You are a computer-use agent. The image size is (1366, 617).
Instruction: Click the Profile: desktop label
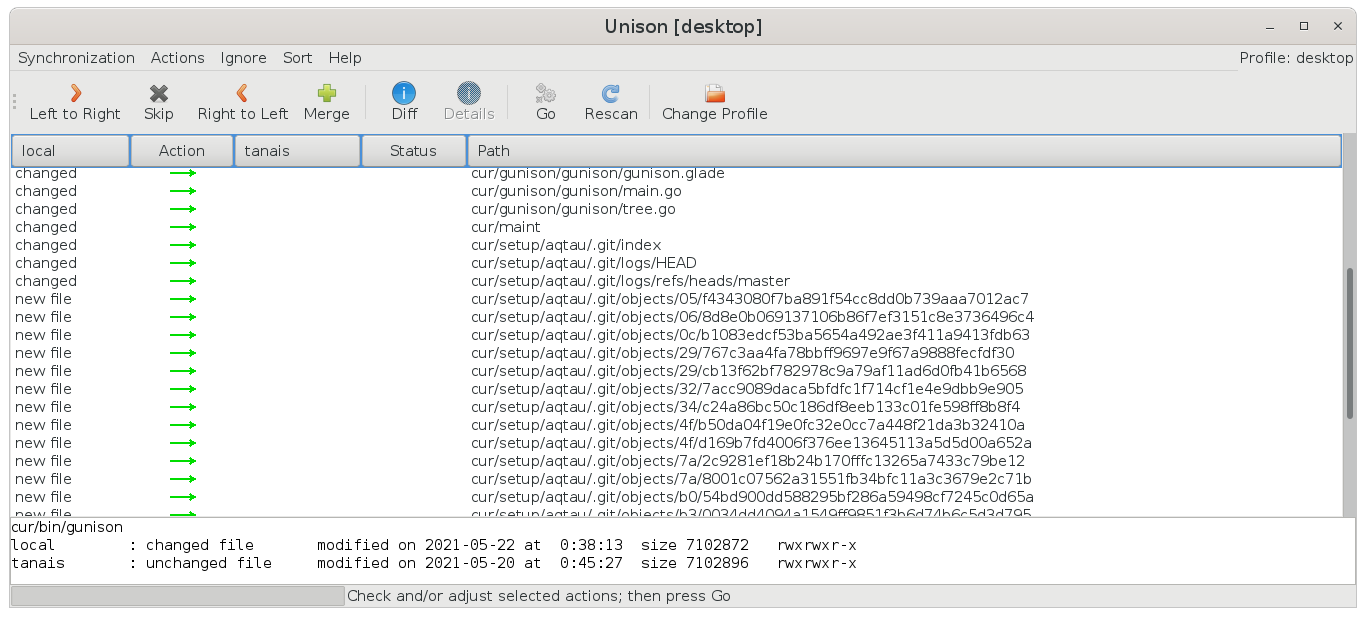pos(1296,58)
